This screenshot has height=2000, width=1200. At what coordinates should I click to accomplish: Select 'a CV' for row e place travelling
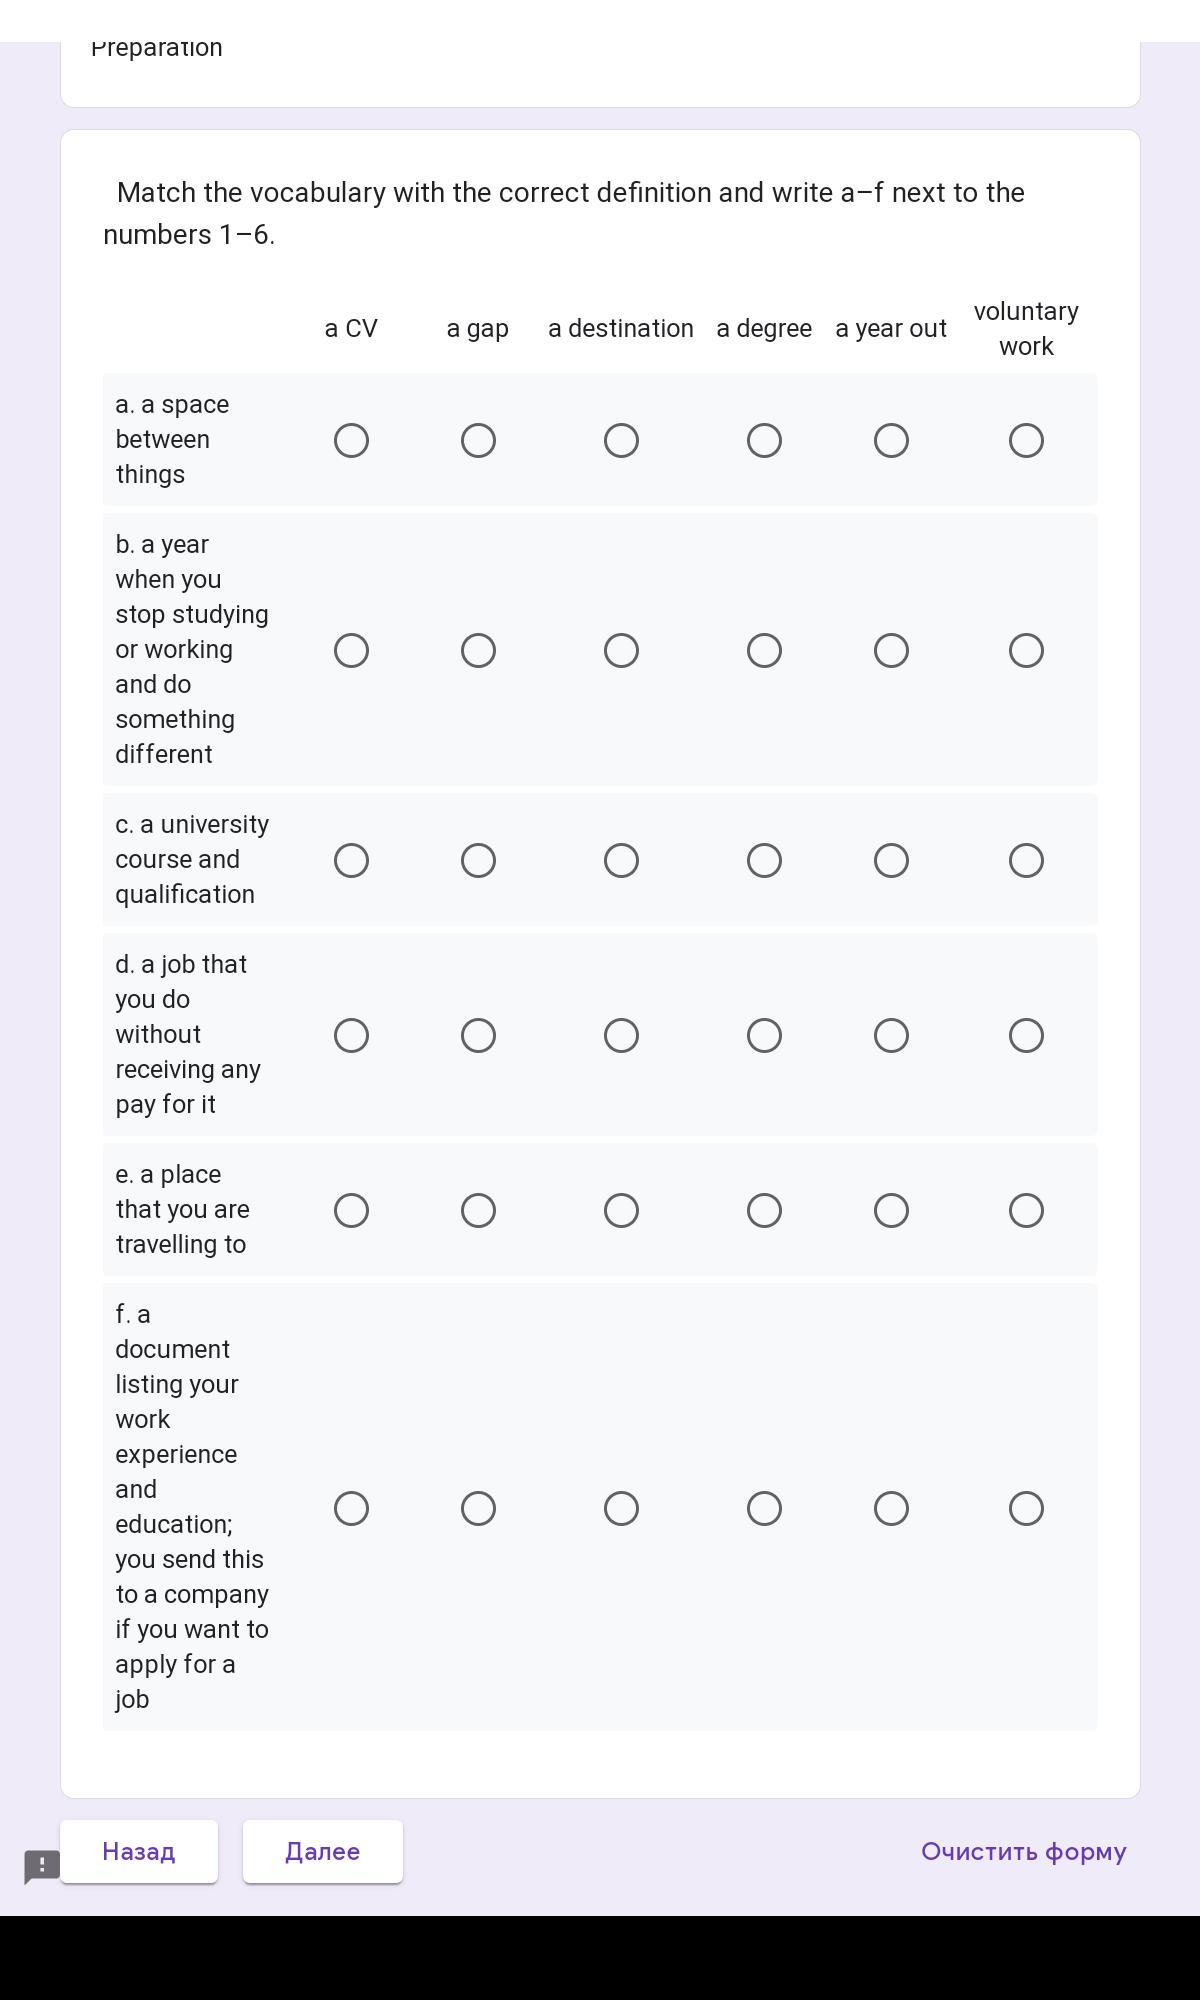(x=351, y=1211)
